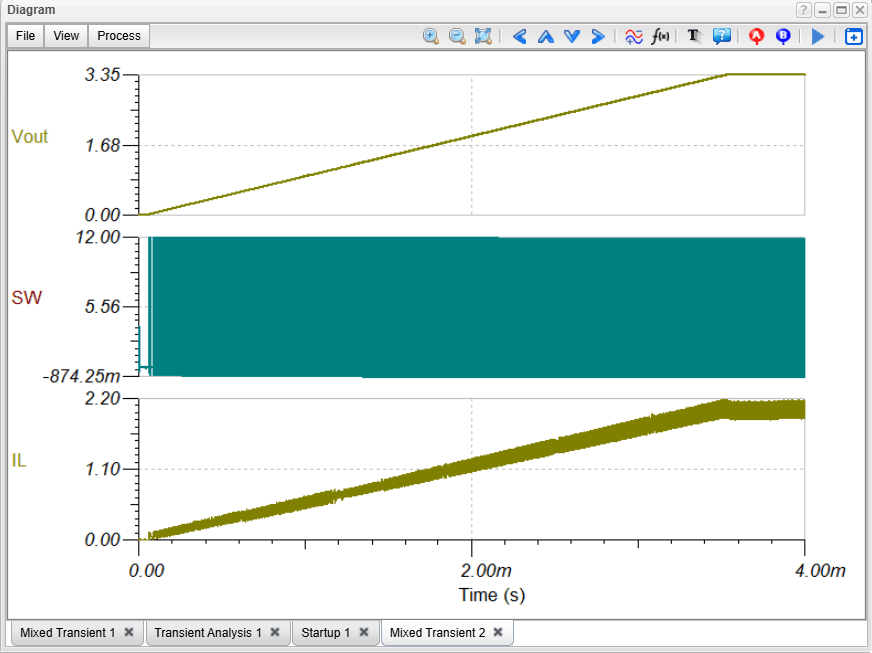Click the zoom to fit icon
The height and width of the screenshot is (653, 872).
(483, 36)
